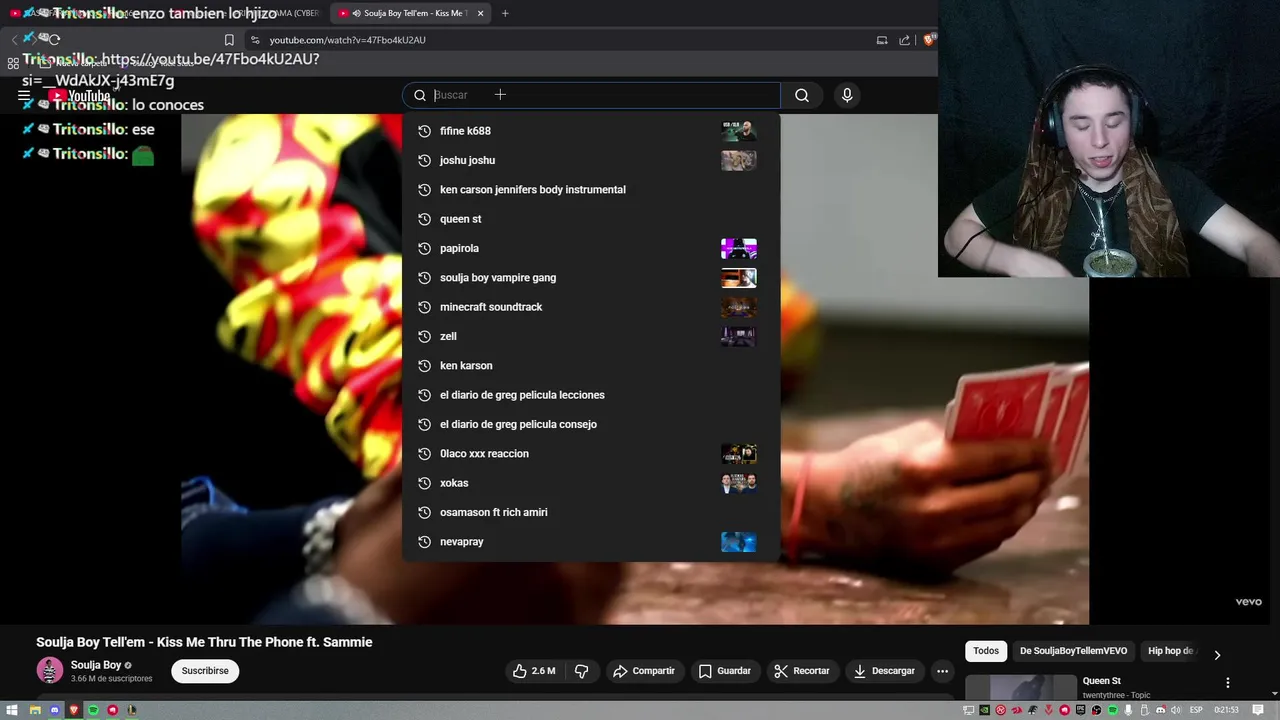Open Windows Start menu
This screenshot has width=1280, height=720.
coord(12,710)
